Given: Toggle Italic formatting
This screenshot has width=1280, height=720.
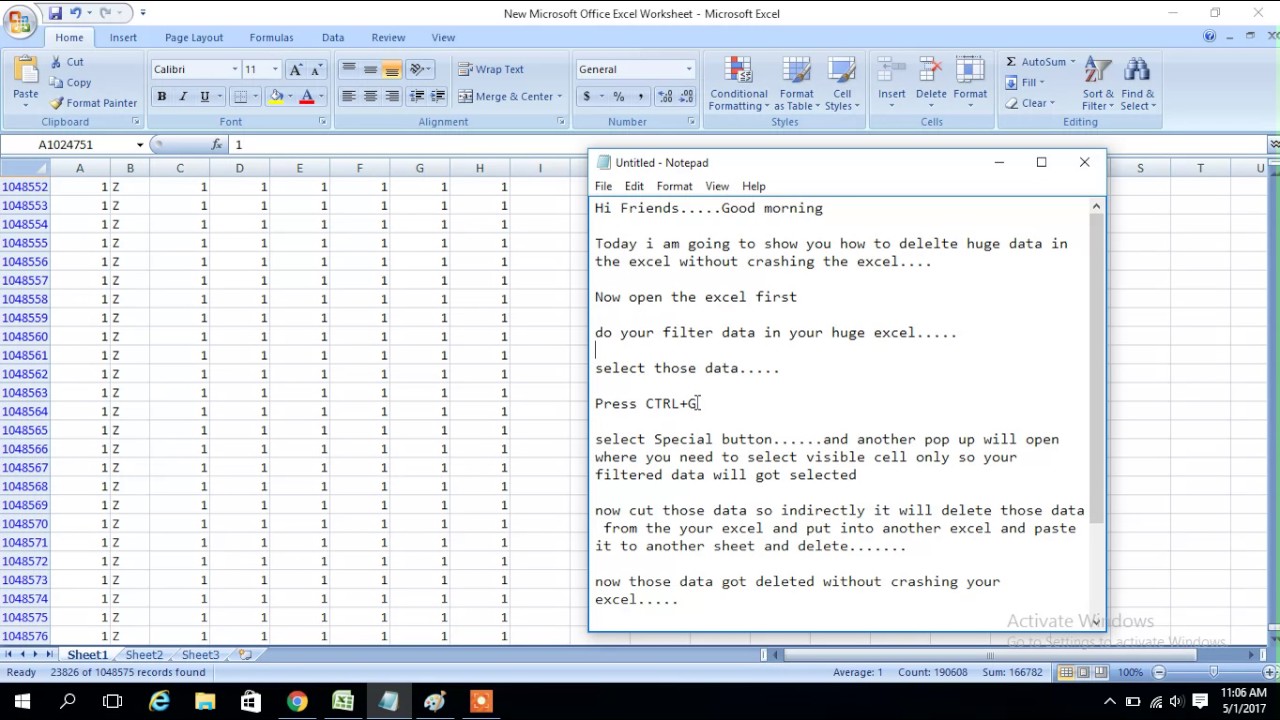Looking at the screenshot, I should point(182,96).
